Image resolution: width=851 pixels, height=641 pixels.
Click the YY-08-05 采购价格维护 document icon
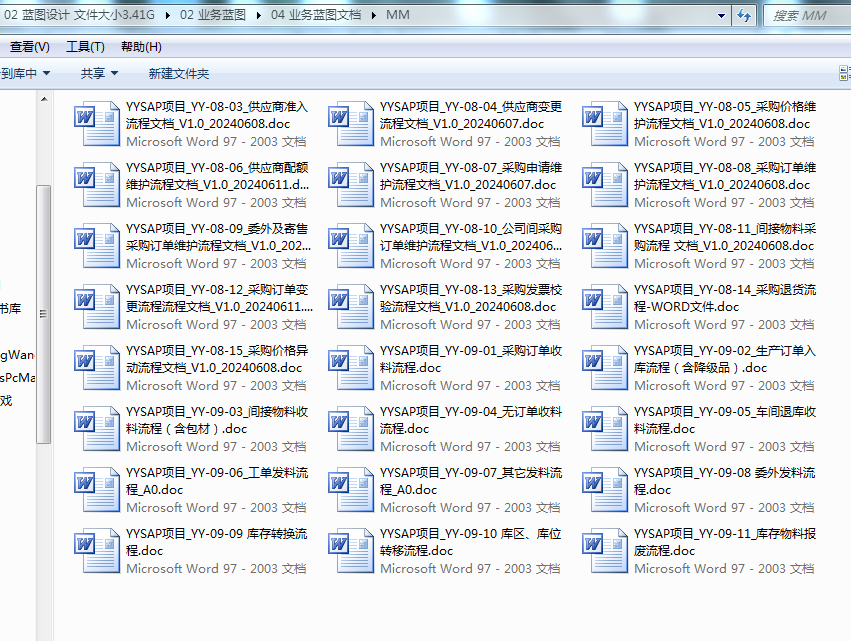click(605, 123)
